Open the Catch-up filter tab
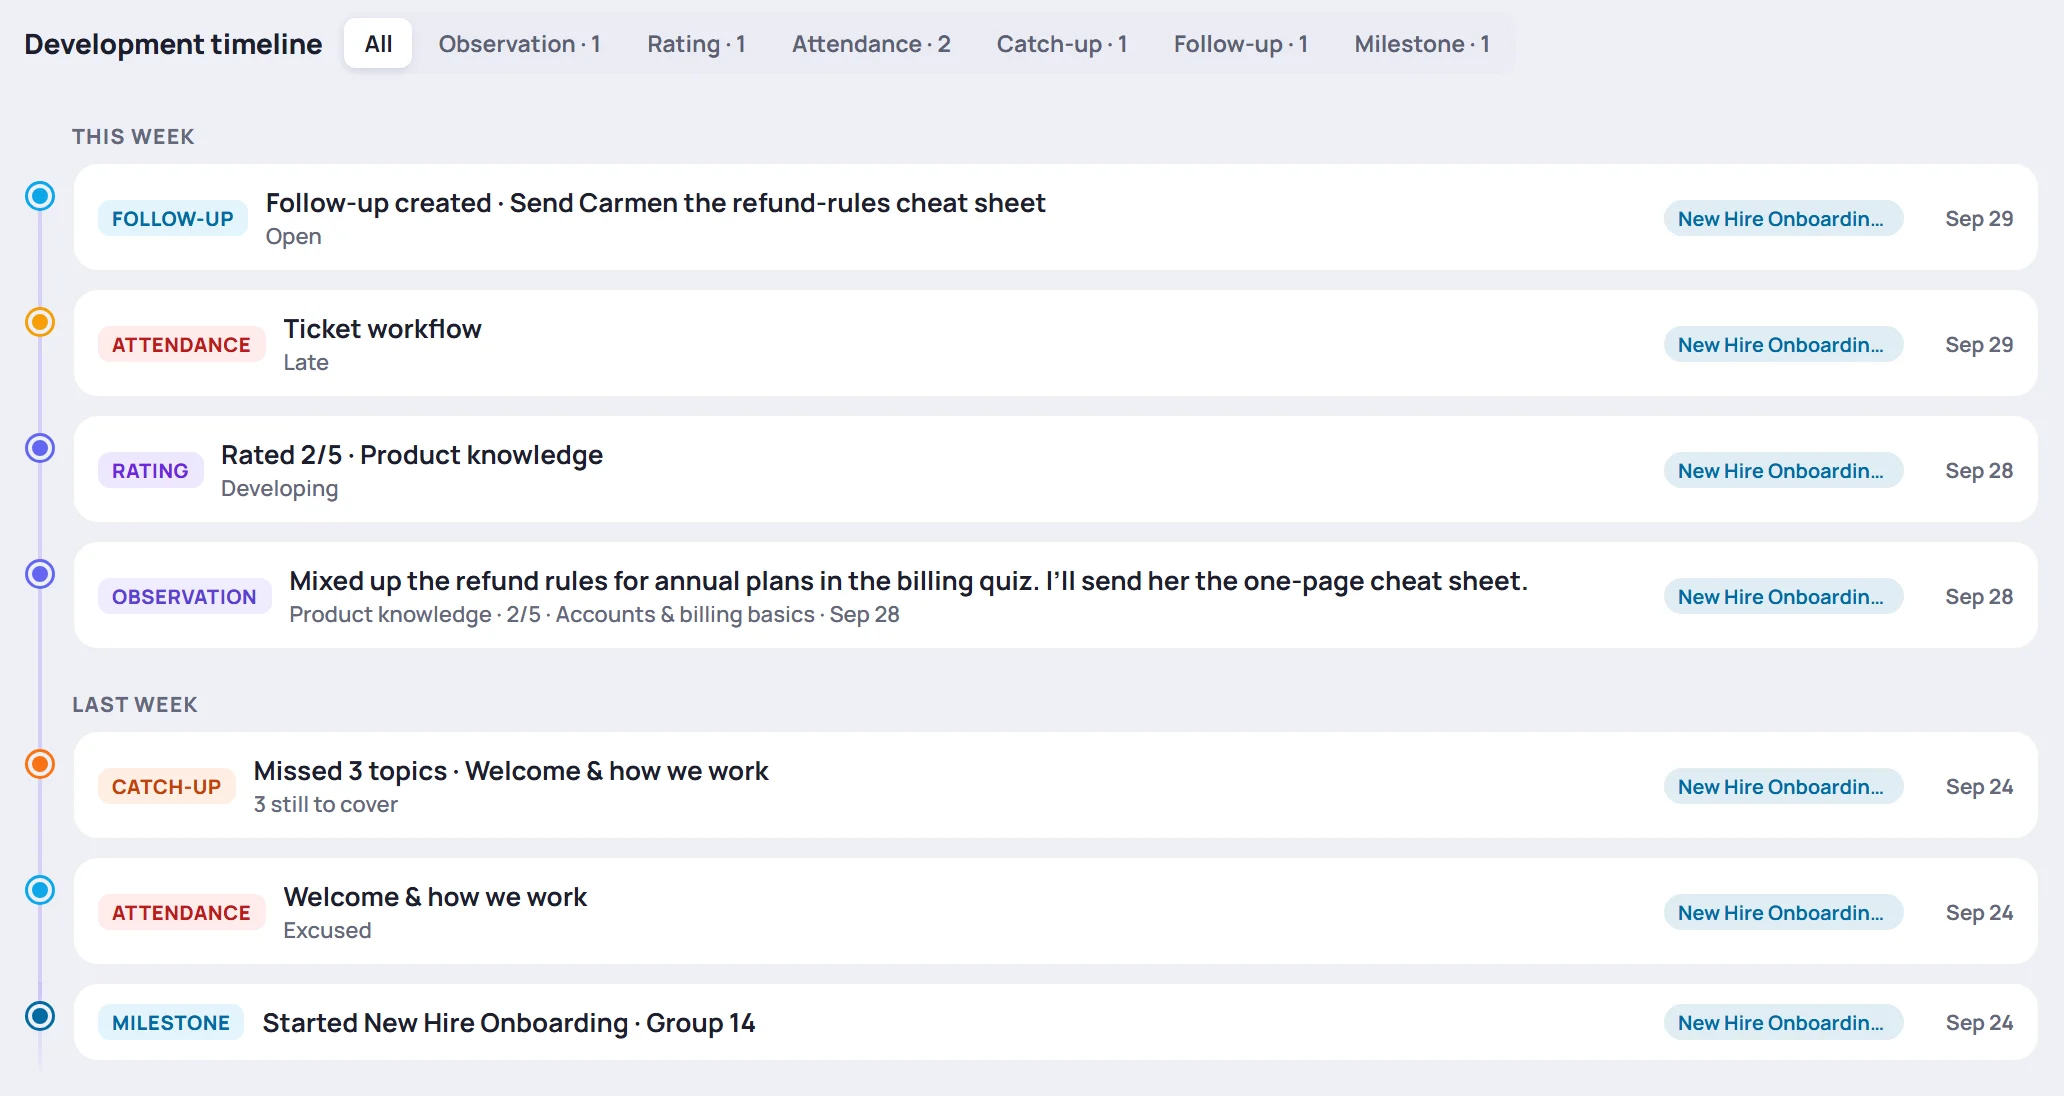Image resolution: width=2064 pixels, height=1096 pixels. click(1062, 44)
